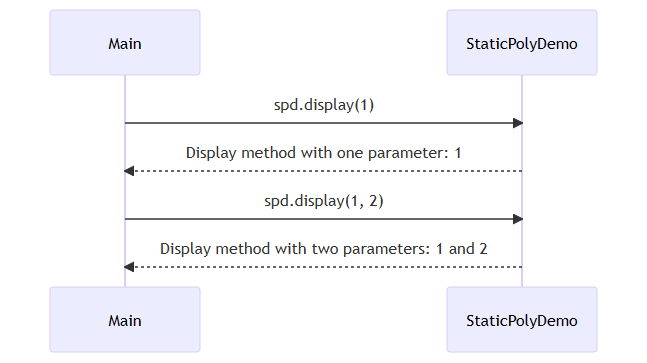This screenshot has height=363, width=647.
Task: Click where spd.display(1) arrow leaves the Main lifeline
Action: click(x=125, y=123)
